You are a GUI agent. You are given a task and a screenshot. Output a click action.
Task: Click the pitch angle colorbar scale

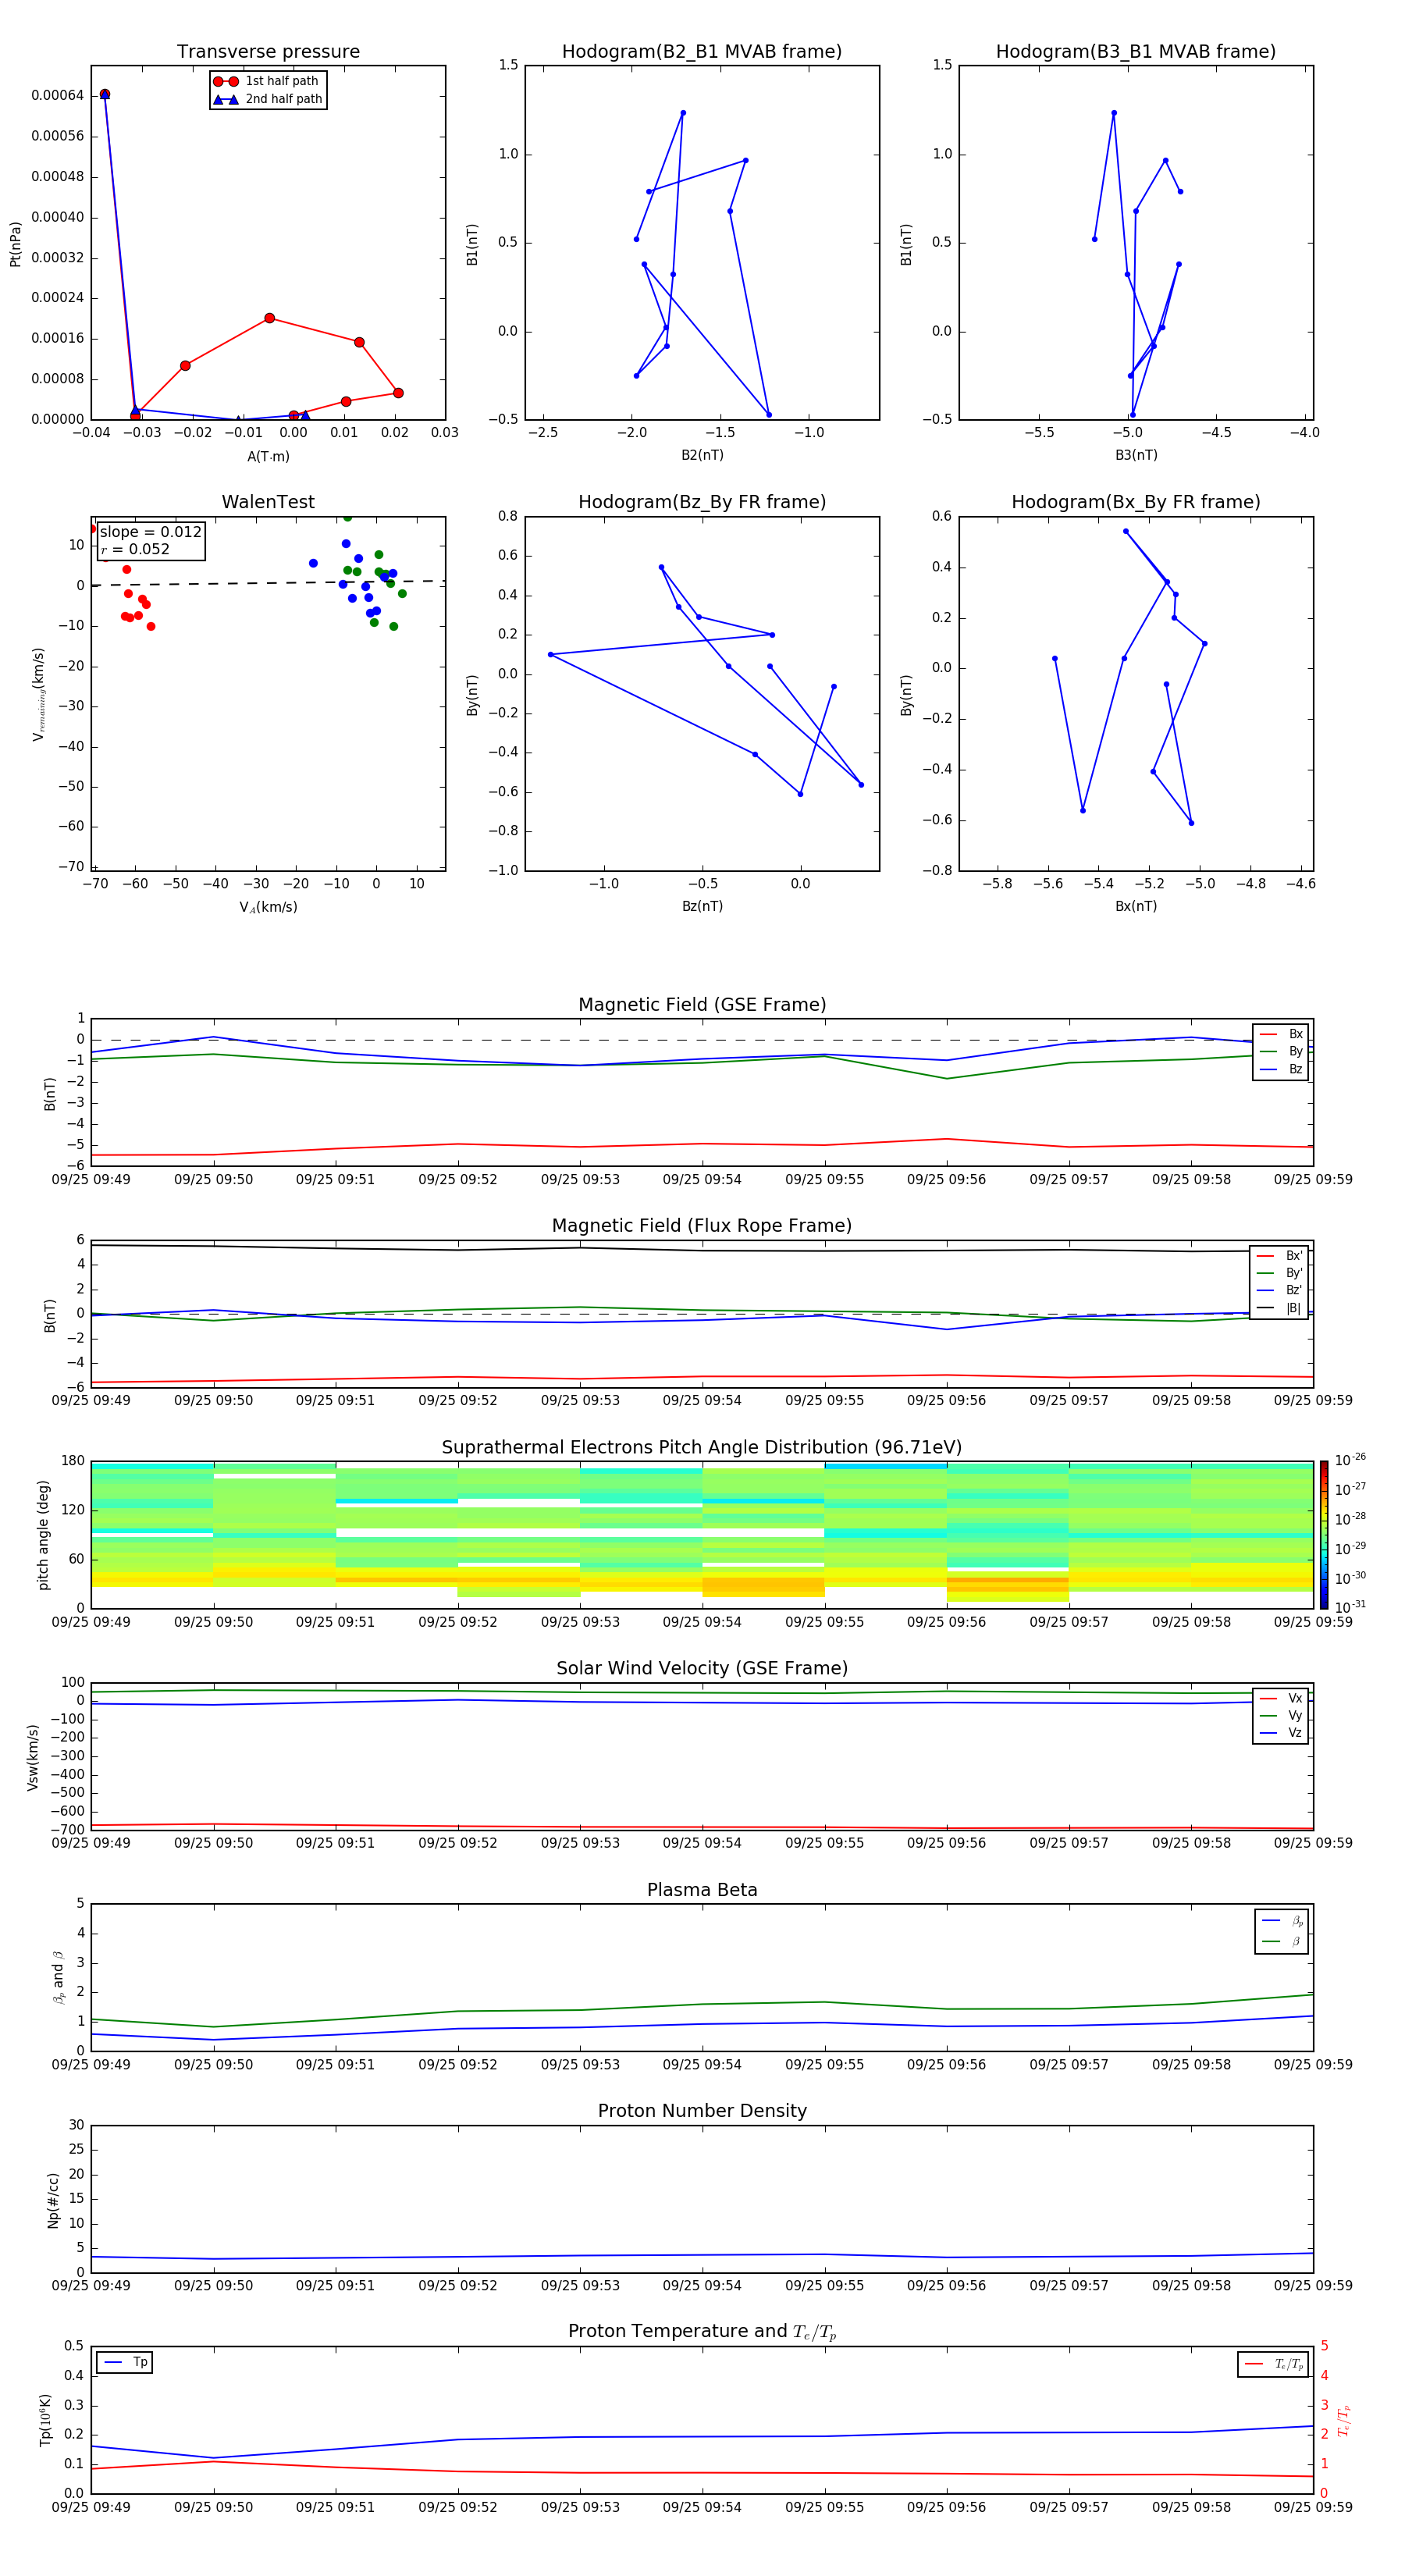[x=1323, y=1535]
